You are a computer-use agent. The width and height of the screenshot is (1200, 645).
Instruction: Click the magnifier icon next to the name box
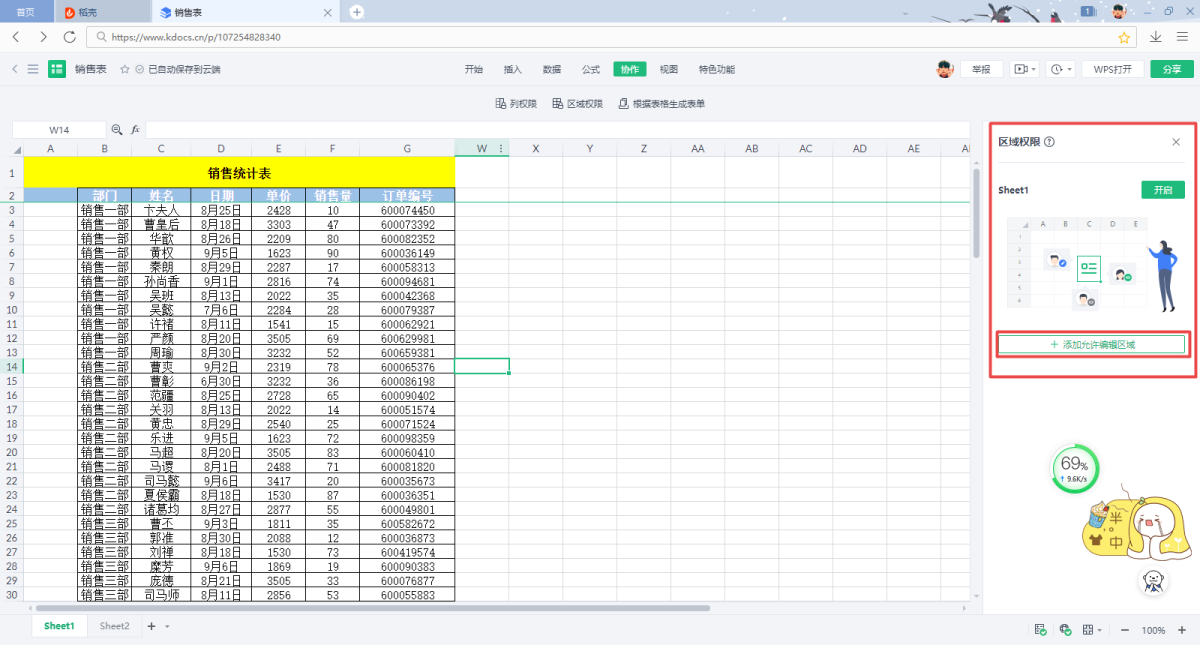117,130
